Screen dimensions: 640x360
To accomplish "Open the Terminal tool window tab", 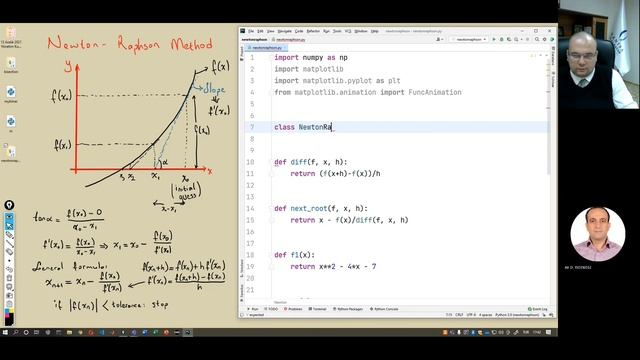I will tap(318, 309).
